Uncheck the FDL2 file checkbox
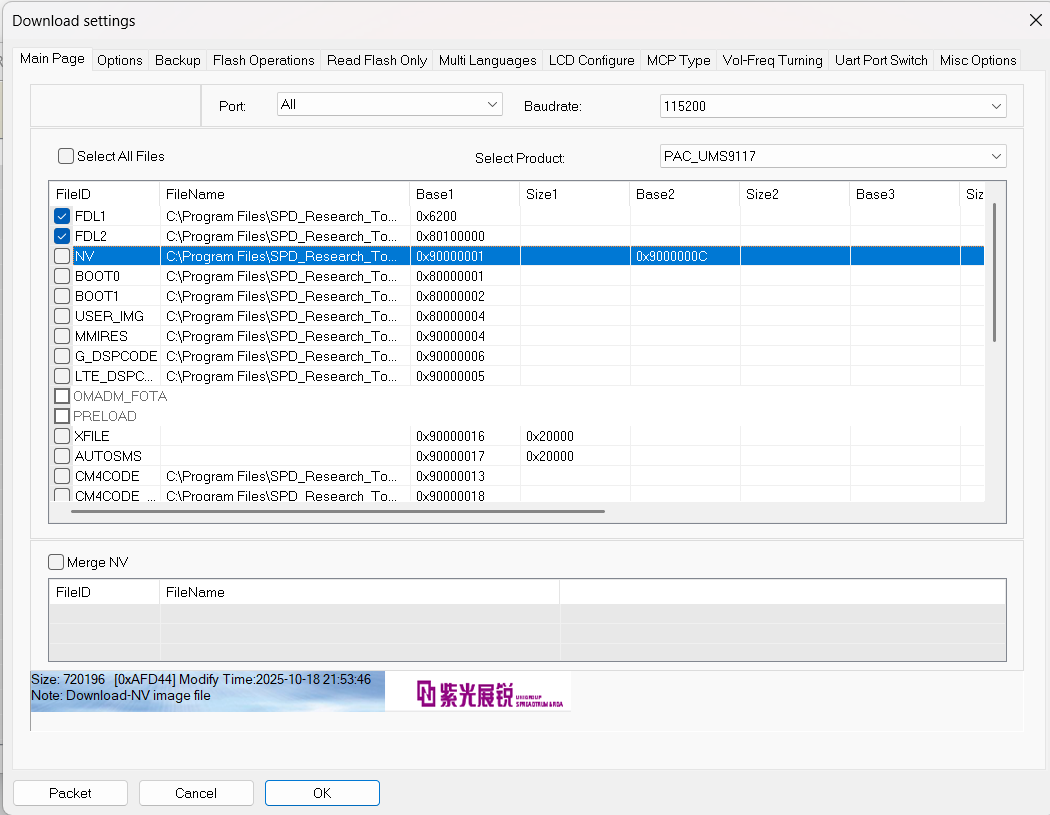 [63, 236]
